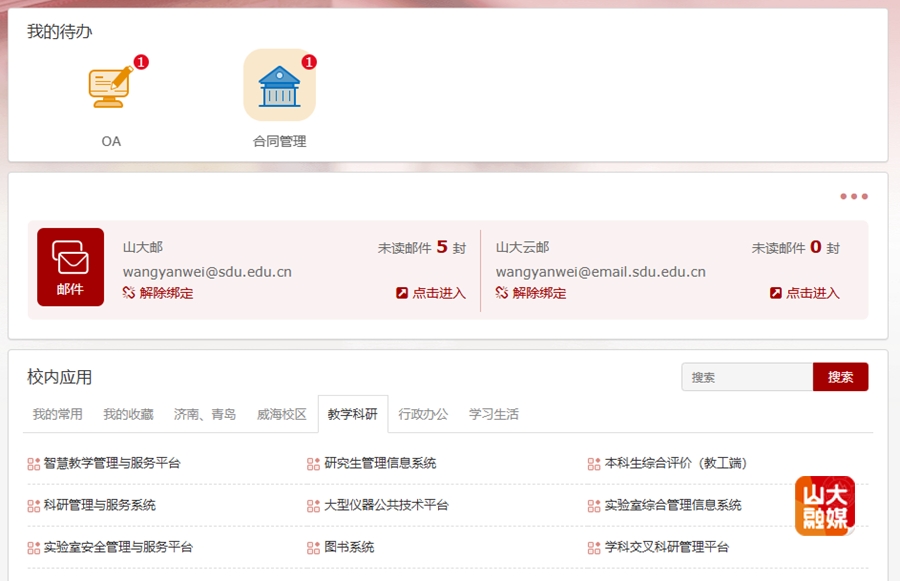900x581 pixels.
Task: Click the 山大融媒 floating logo
Action: click(824, 505)
